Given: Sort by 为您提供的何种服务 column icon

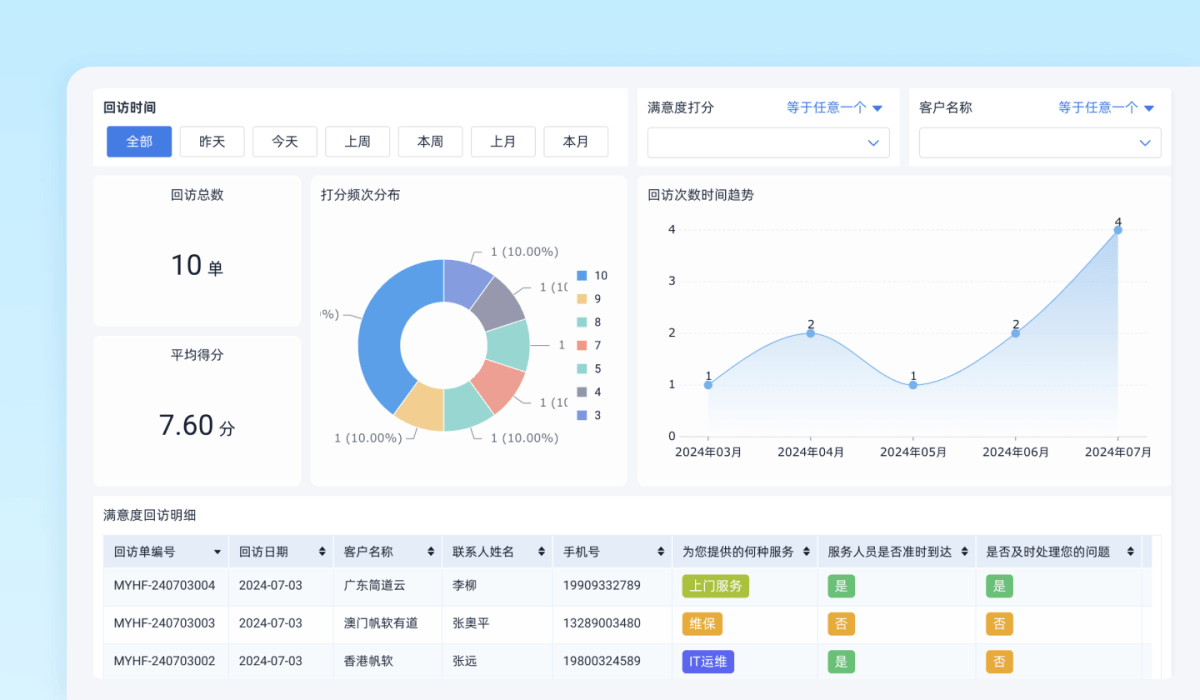Looking at the screenshot, I should tap(806, 552).
